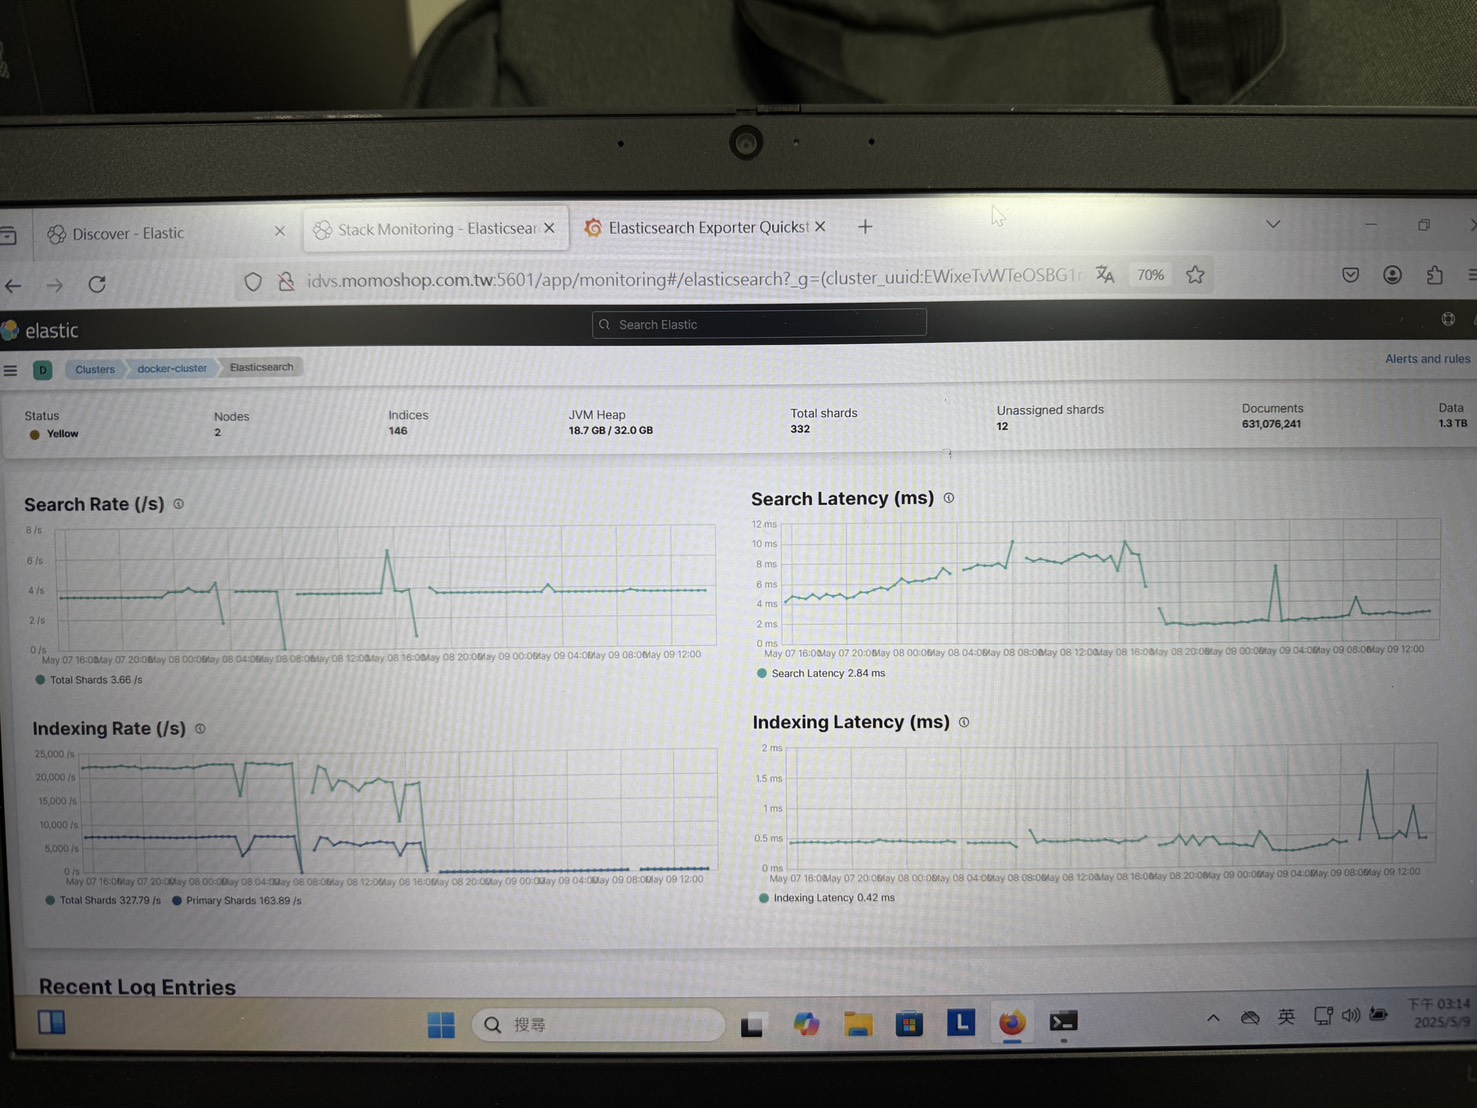Click the Search Latency info icon
1477x1108 pixels.
click(949, 498)
